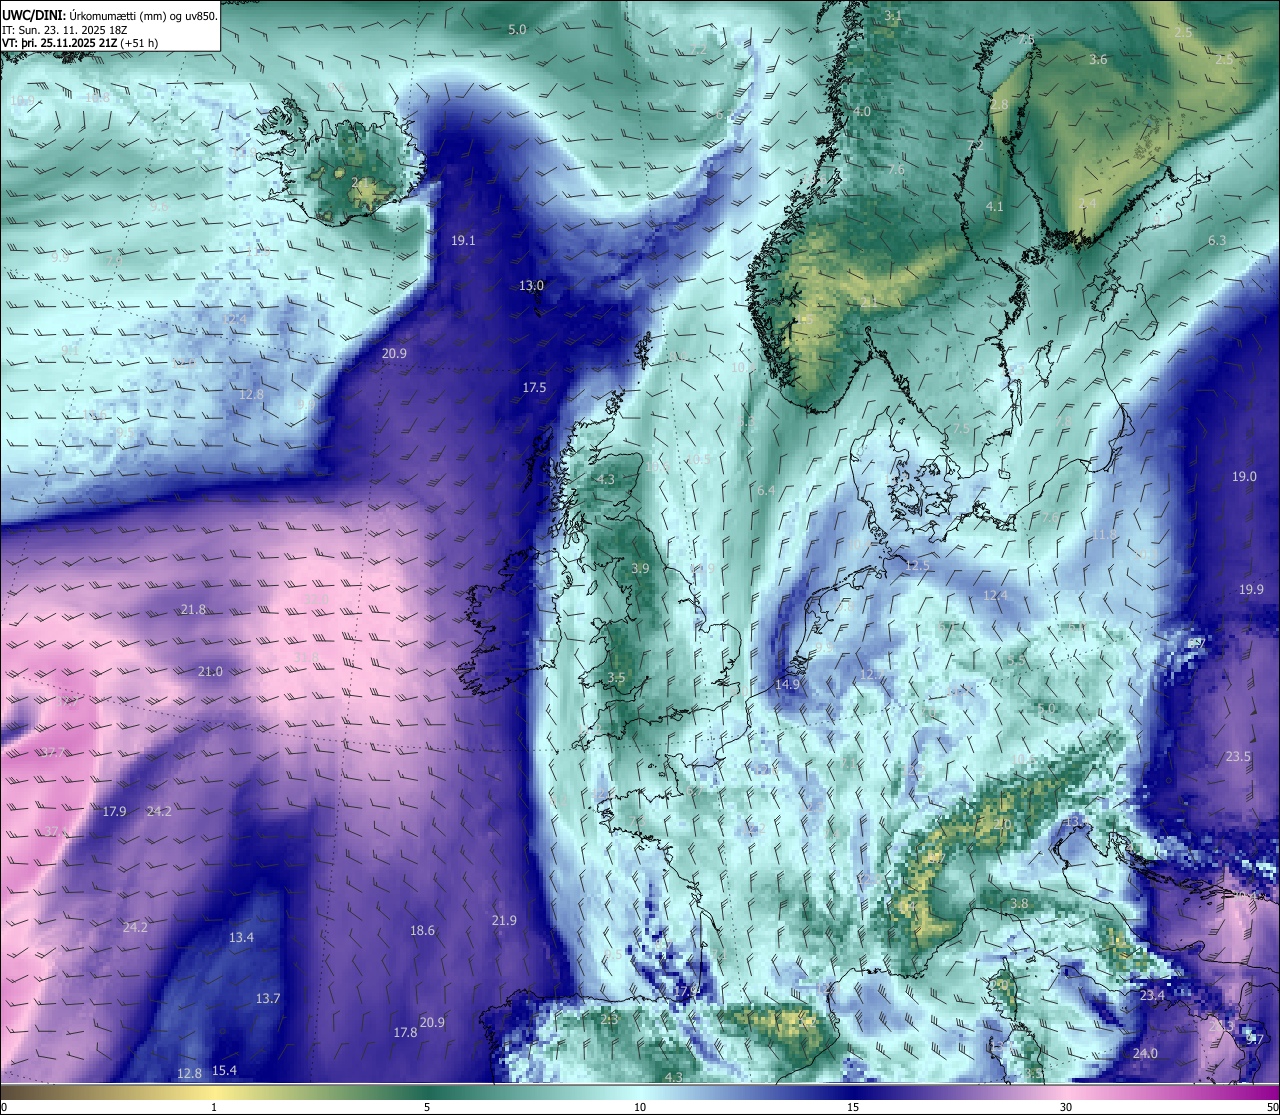The image size is (1280, 1115).
Task: Click the 4.0 value over Norway
Action: 861,112
